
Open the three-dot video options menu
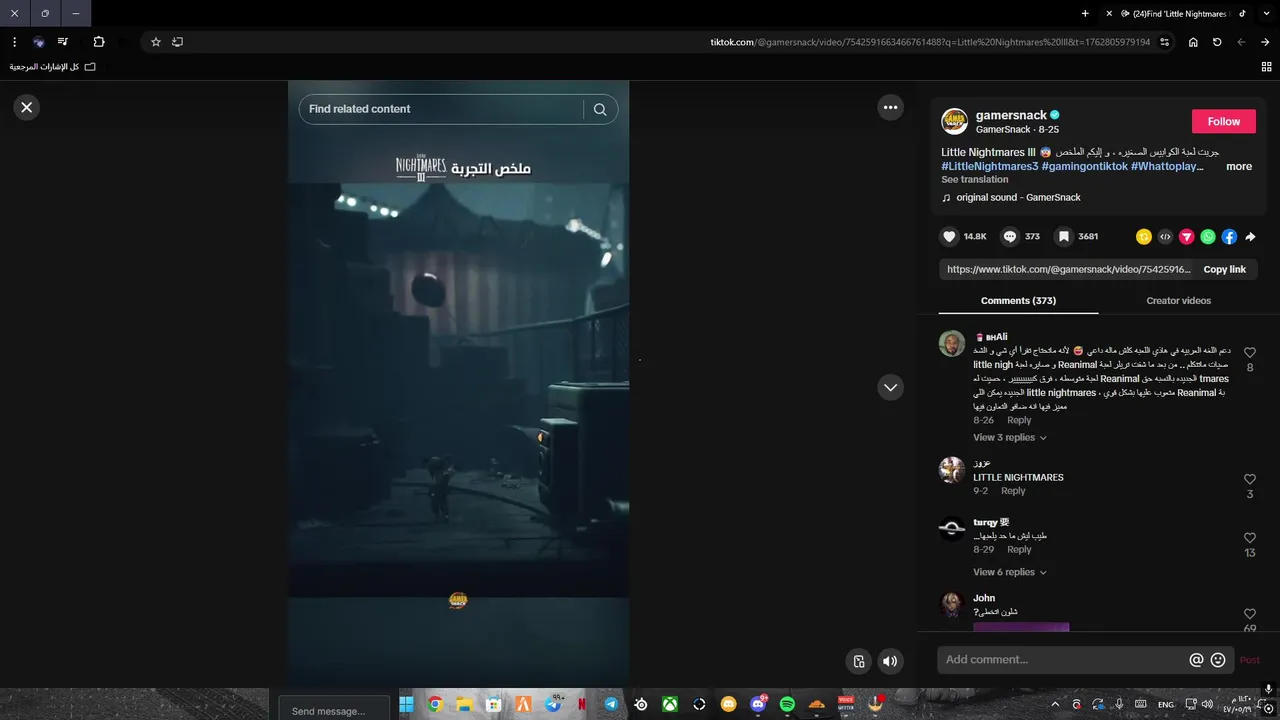tap(890, 107)
